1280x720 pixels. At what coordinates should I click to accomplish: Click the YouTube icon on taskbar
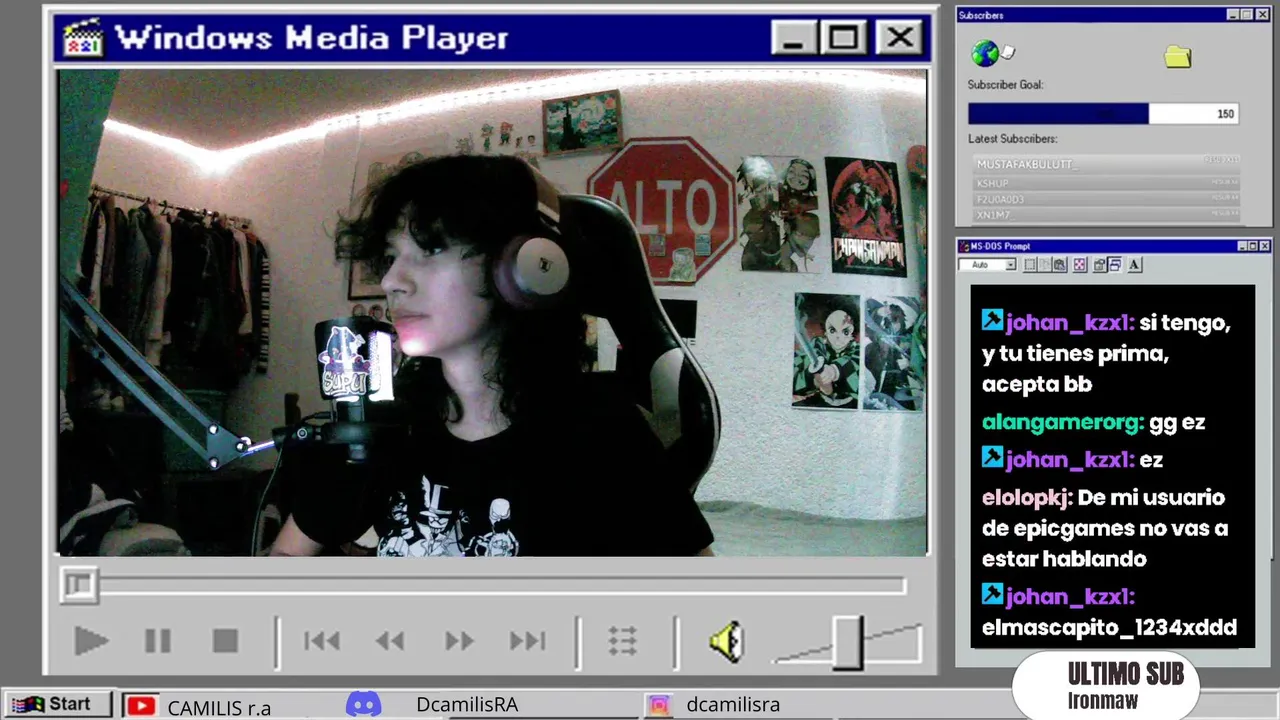pyautogui.click(x=141, y=706)
